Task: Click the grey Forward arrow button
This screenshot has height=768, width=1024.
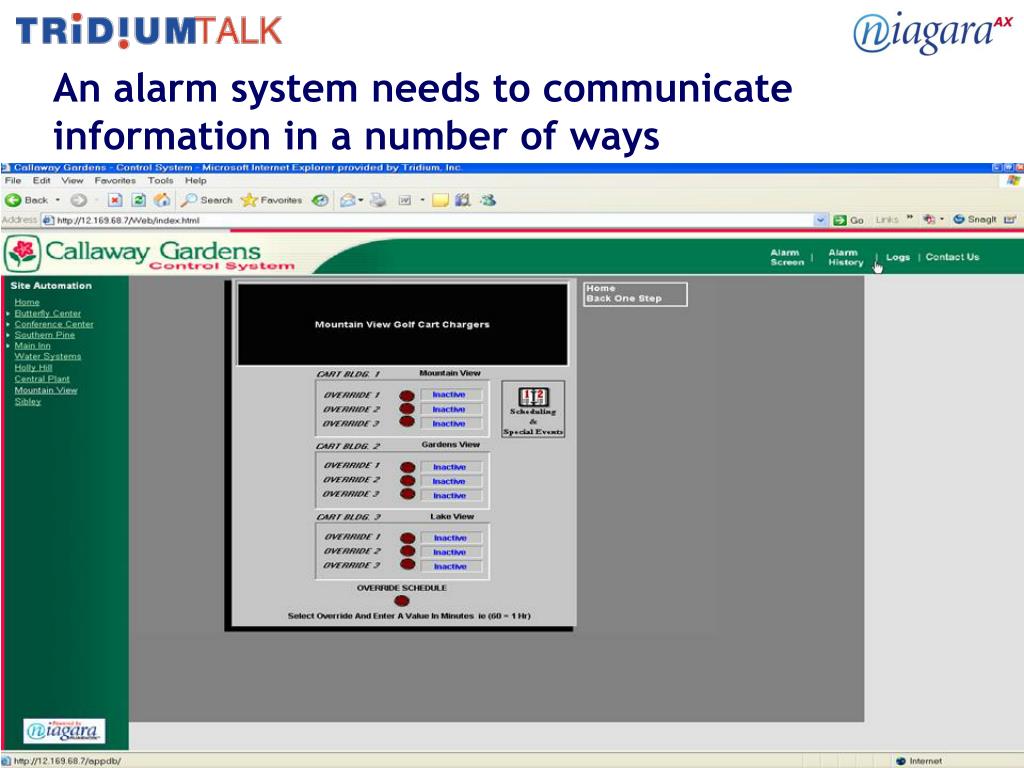Action: 78,200
